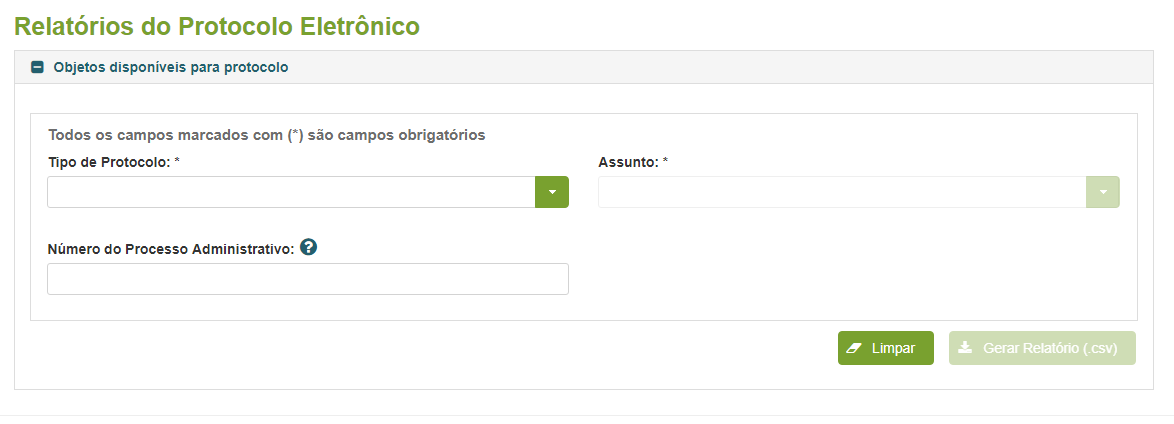Click the asterisk beside Tipo de Protocolo
The width and height of the screenshot is (1174, 424).
coord(177,161)
